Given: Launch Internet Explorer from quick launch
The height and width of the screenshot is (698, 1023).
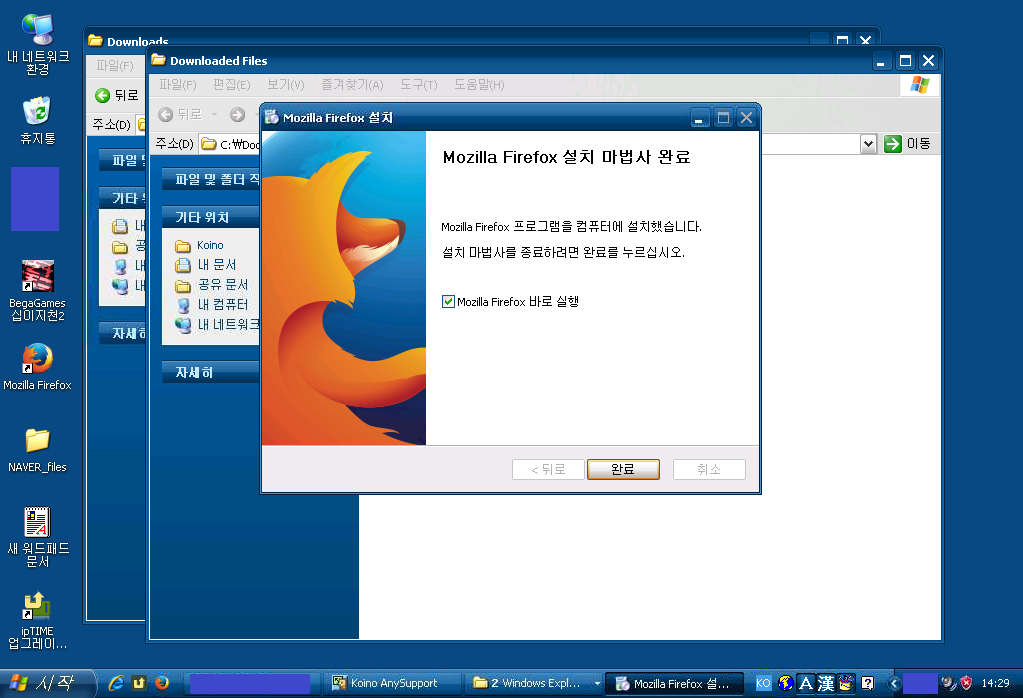Looking at the screenshot, I should pos(116,683).
